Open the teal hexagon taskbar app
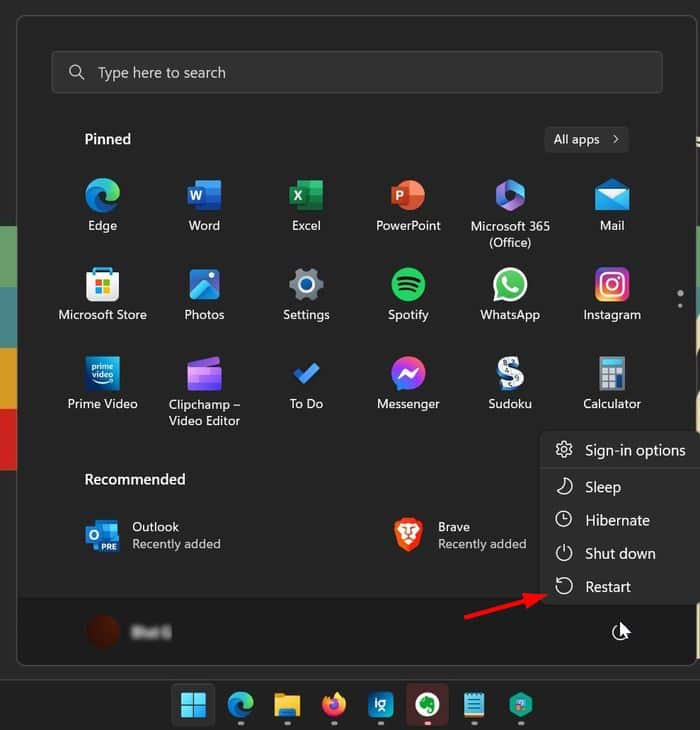The image size is (700, 730). (x=521, y=705)
